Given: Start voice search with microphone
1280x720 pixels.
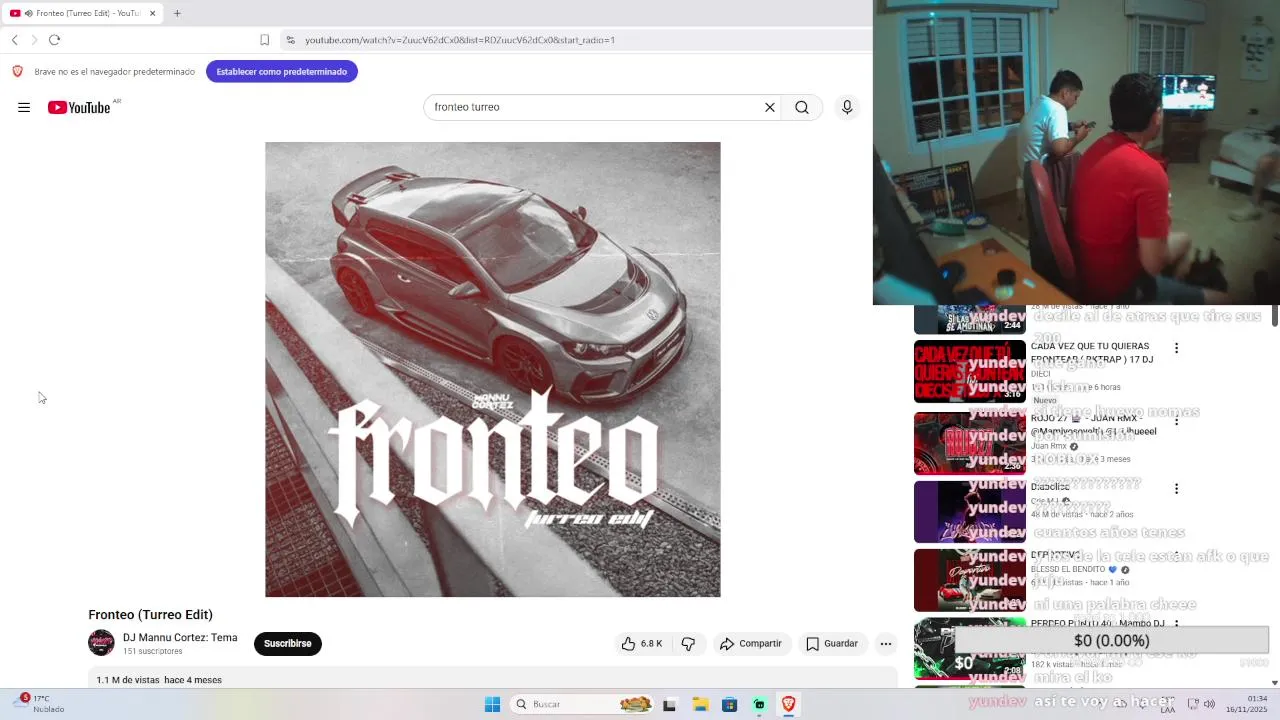Looking at the screenshot, I should 847,107.
